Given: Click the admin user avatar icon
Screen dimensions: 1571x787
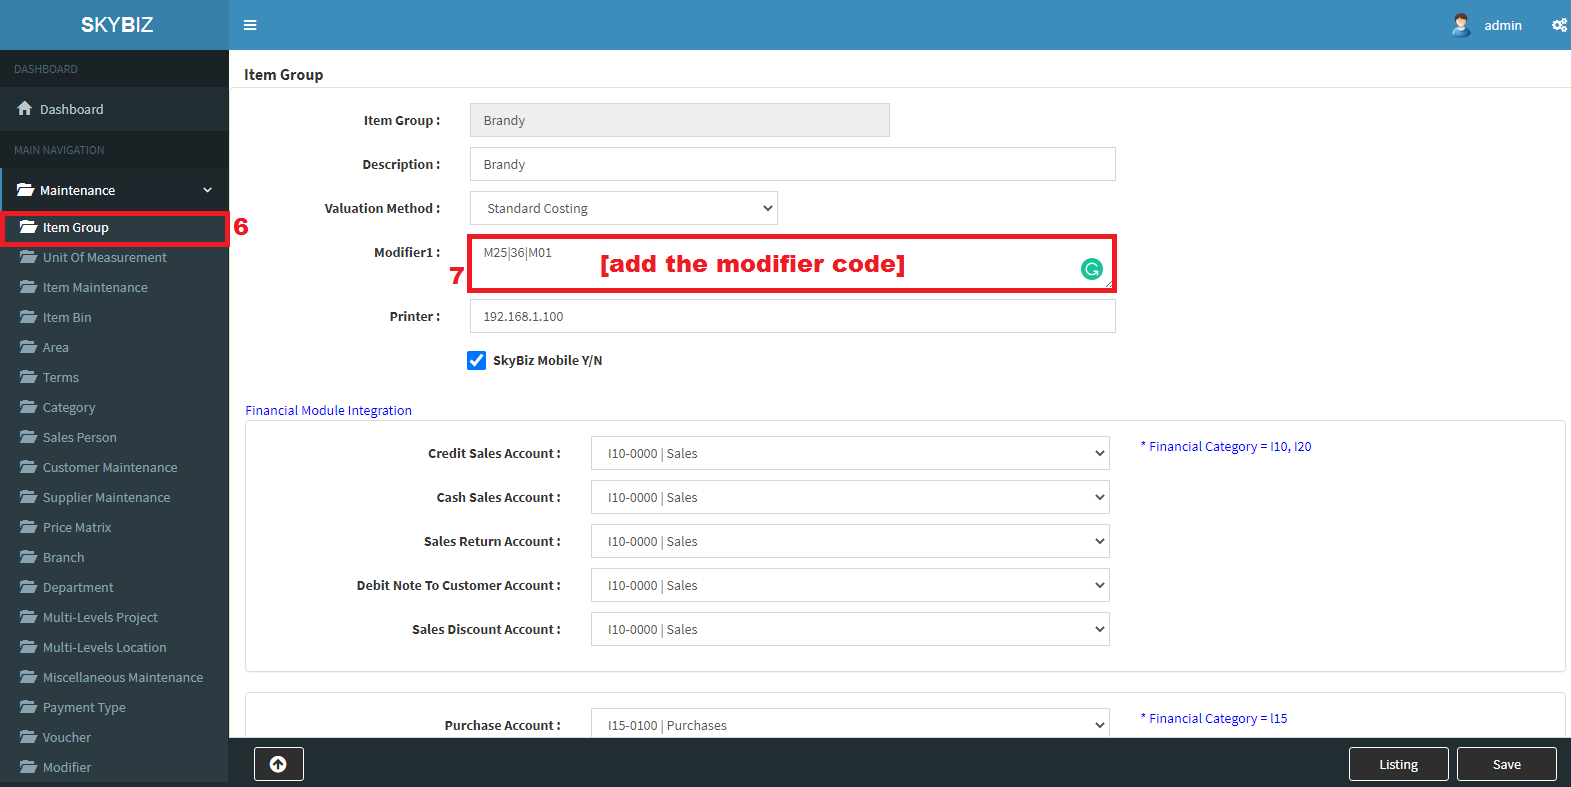Looking at the screenshot, I should tap(1461, 25).
